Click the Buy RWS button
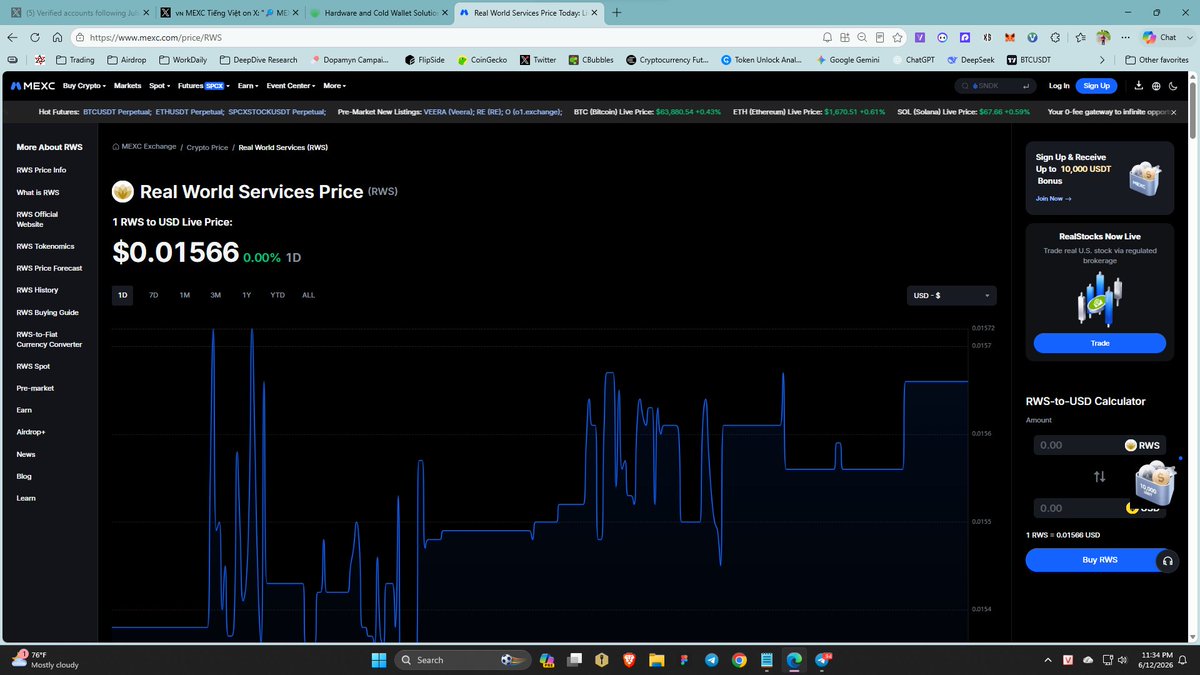 (1099, 560)
